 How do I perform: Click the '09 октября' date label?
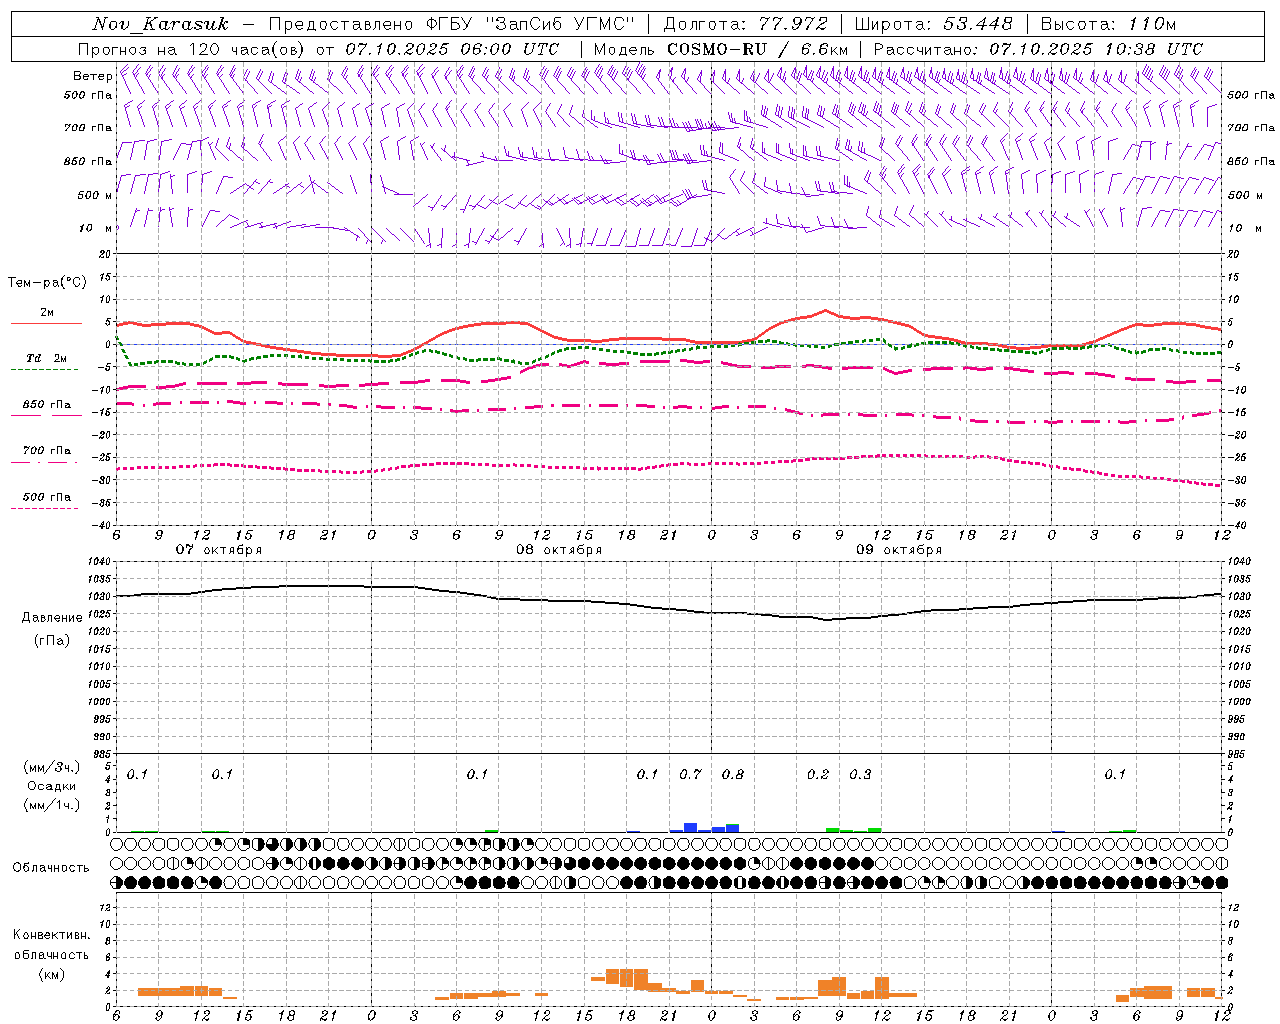899,550
